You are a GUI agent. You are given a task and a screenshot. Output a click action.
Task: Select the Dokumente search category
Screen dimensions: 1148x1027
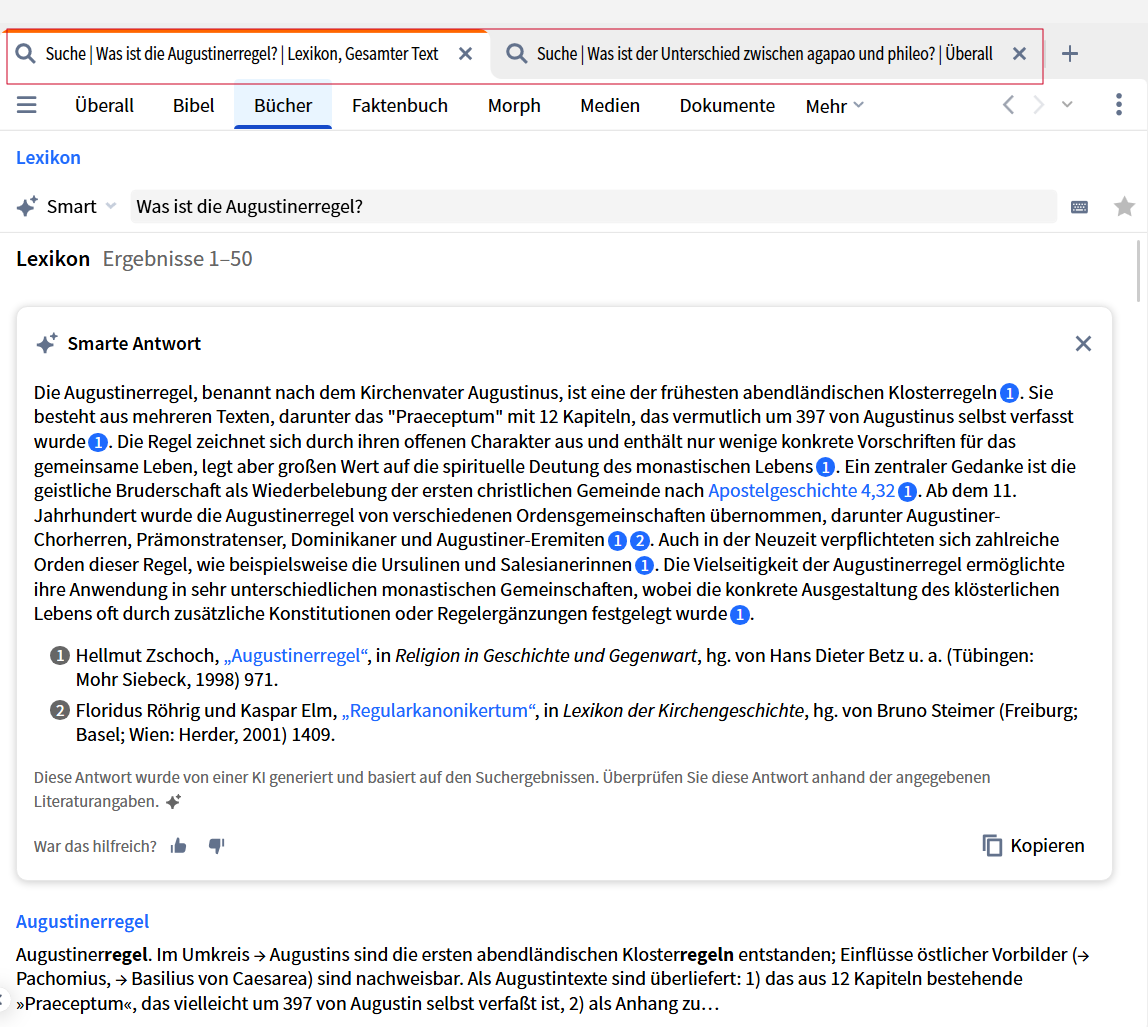point(727,105)
